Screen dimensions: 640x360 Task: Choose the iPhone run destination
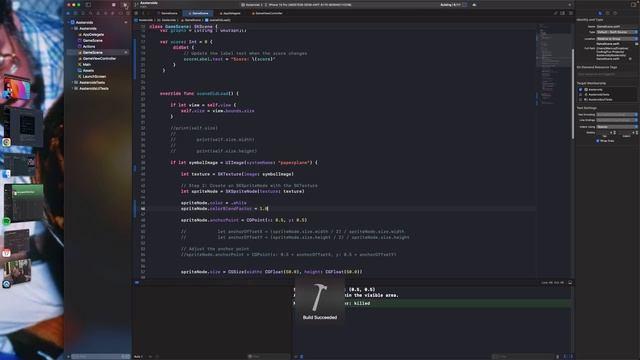[x=309, y=5]
